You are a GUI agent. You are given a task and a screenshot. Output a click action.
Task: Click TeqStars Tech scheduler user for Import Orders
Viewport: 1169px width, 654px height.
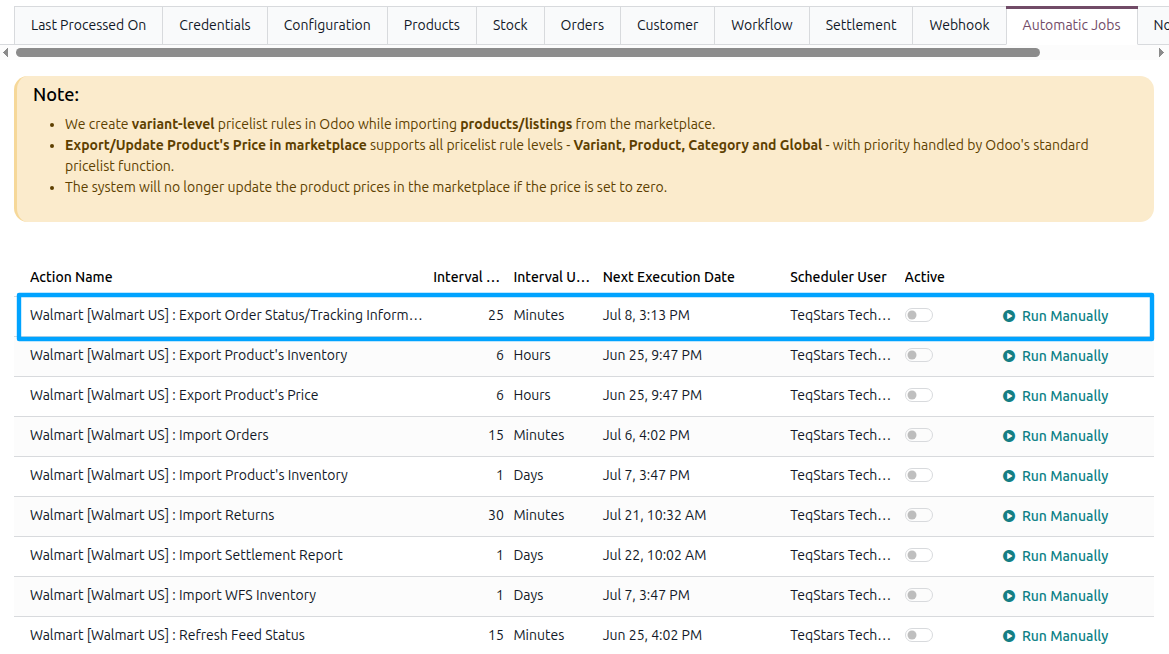pyautogui.click(x=840, y=435)
